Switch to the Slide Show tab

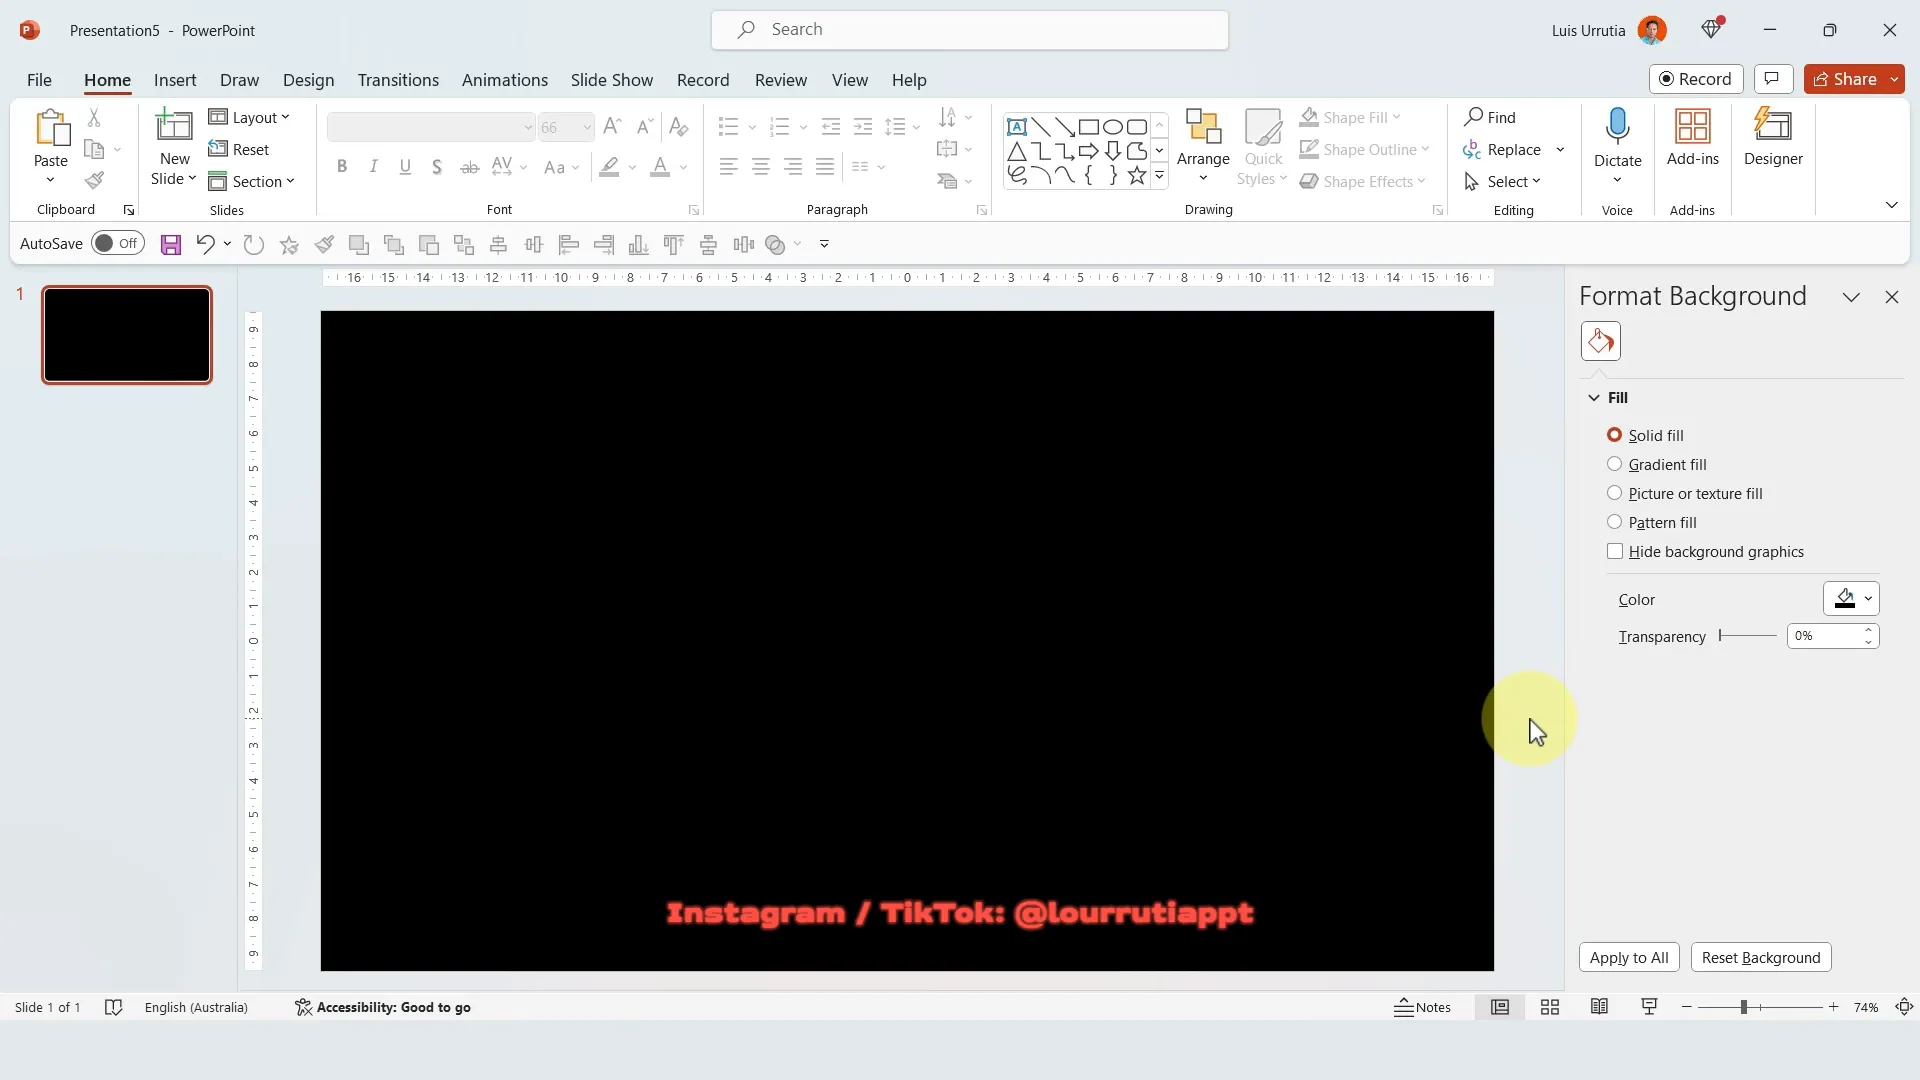point(612,80)
